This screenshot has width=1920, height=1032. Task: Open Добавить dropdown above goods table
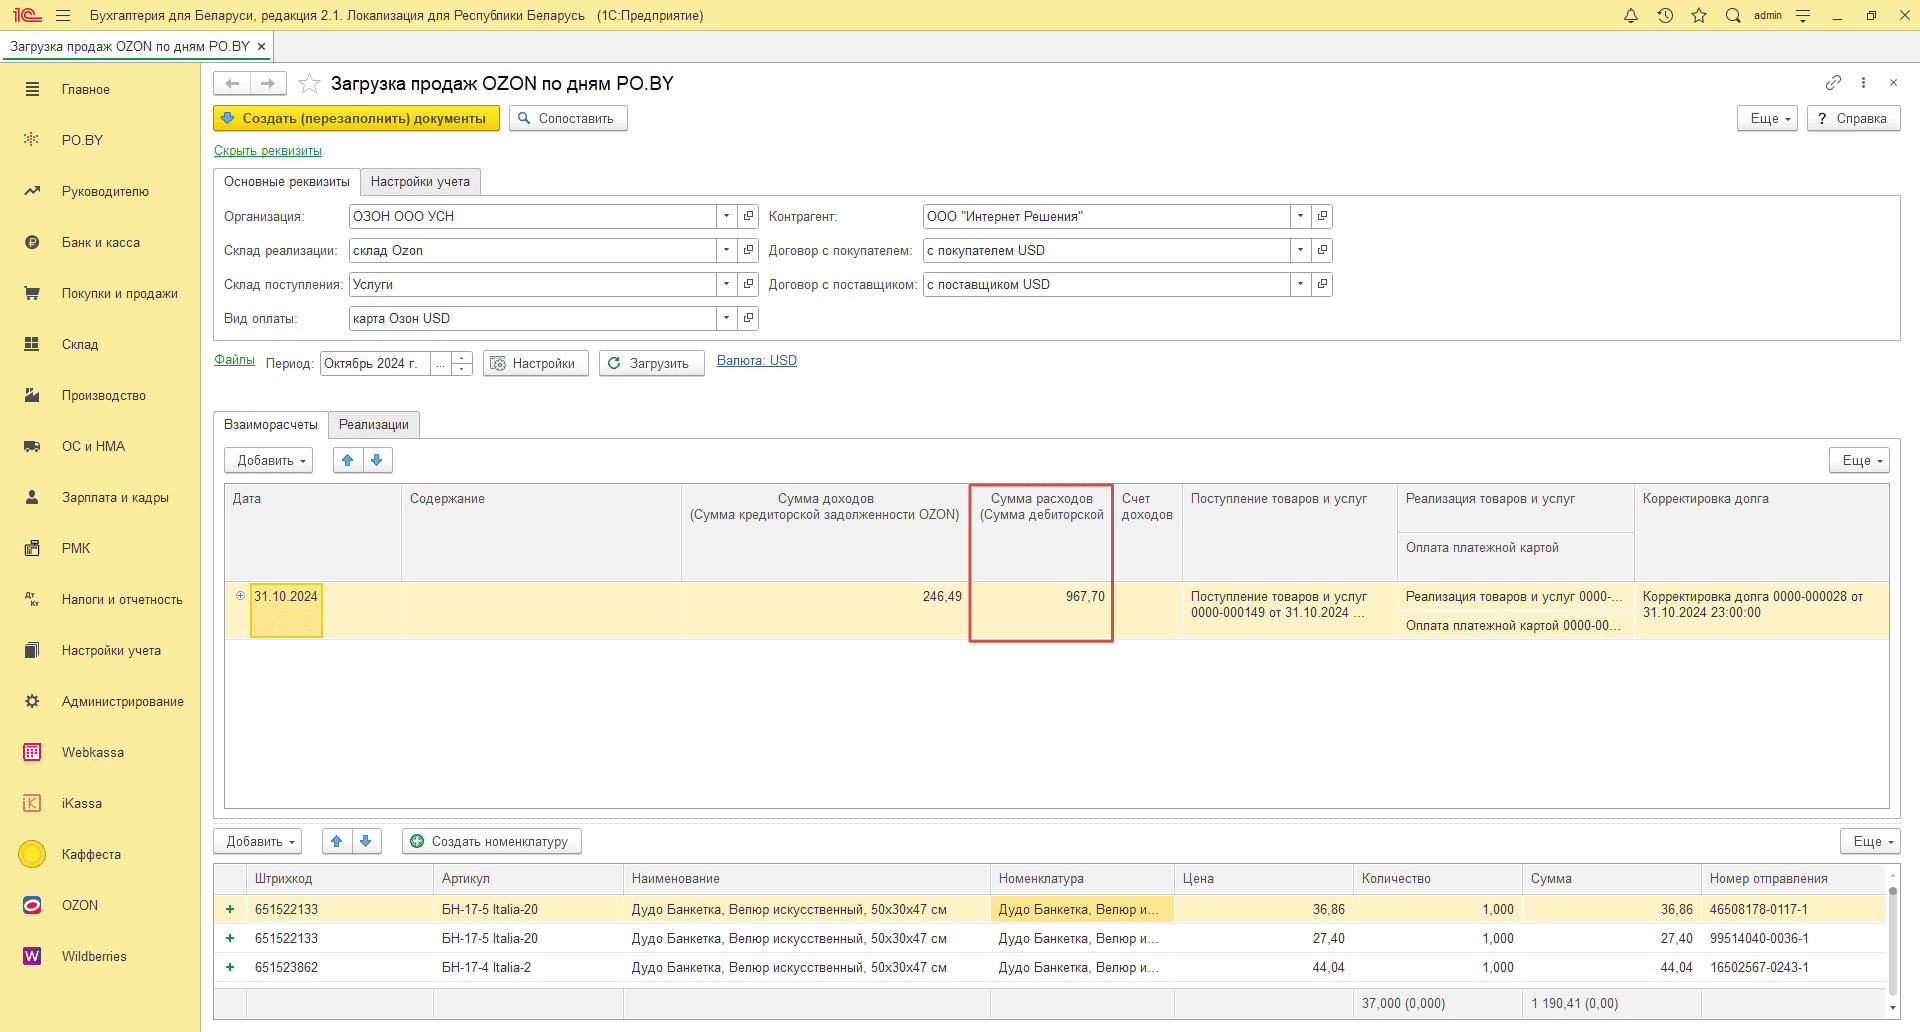click(x=259, y=841)
